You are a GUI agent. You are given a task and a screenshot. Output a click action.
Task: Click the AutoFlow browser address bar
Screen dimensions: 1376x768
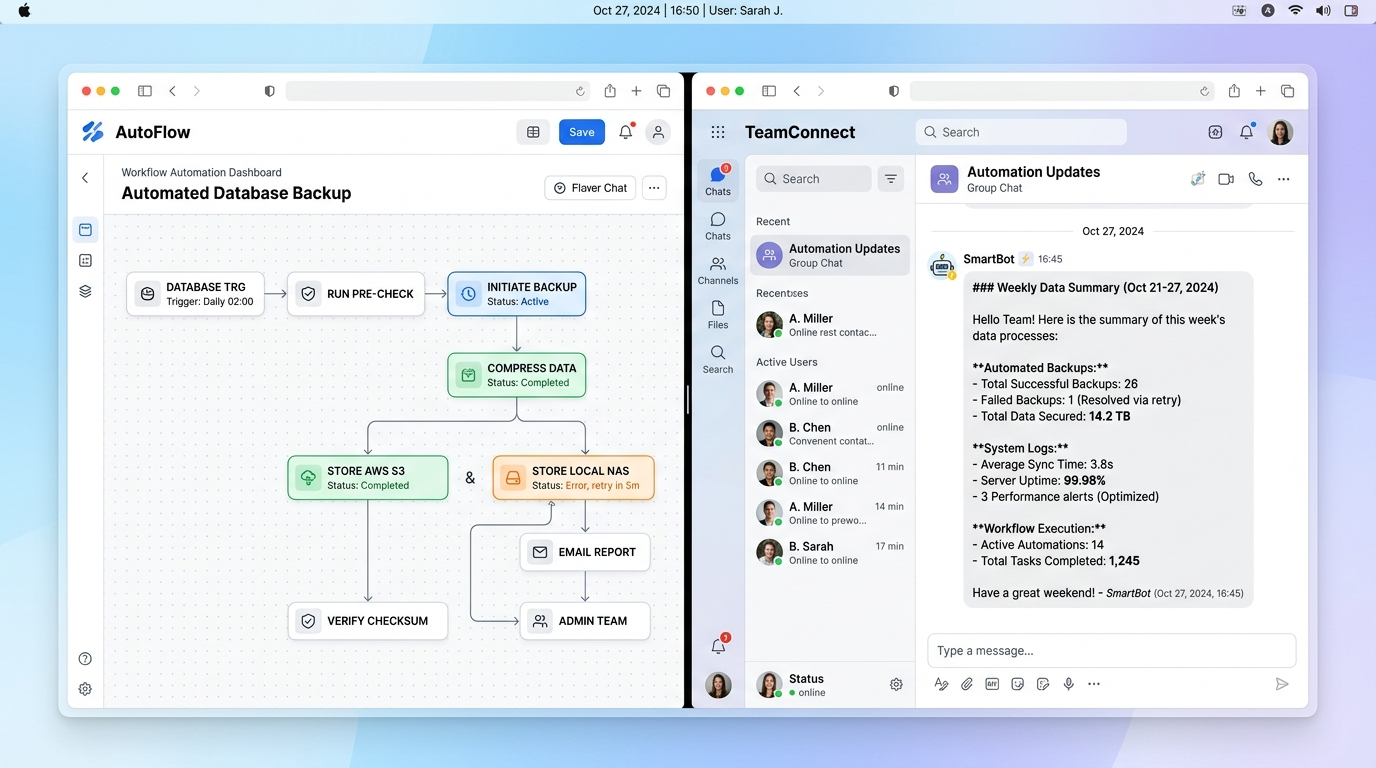click(440, 91)
